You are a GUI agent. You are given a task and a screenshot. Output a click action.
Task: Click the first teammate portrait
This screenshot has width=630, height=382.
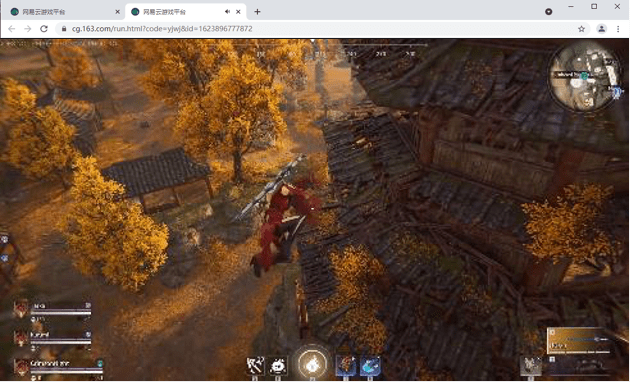[x=21, y=310]
